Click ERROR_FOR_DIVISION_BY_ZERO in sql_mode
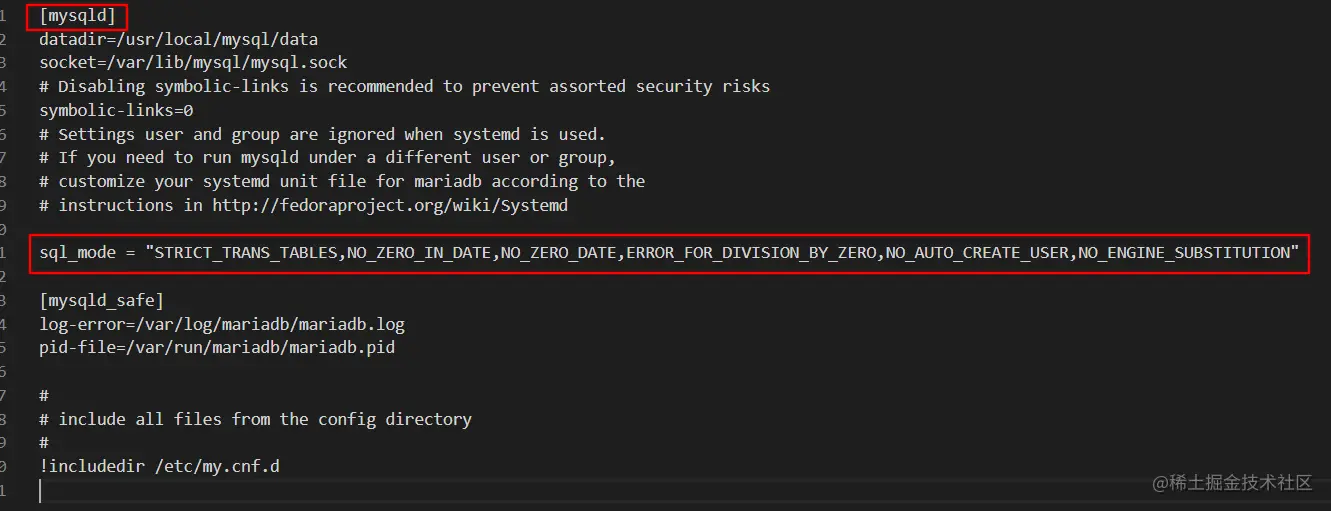 750,252
